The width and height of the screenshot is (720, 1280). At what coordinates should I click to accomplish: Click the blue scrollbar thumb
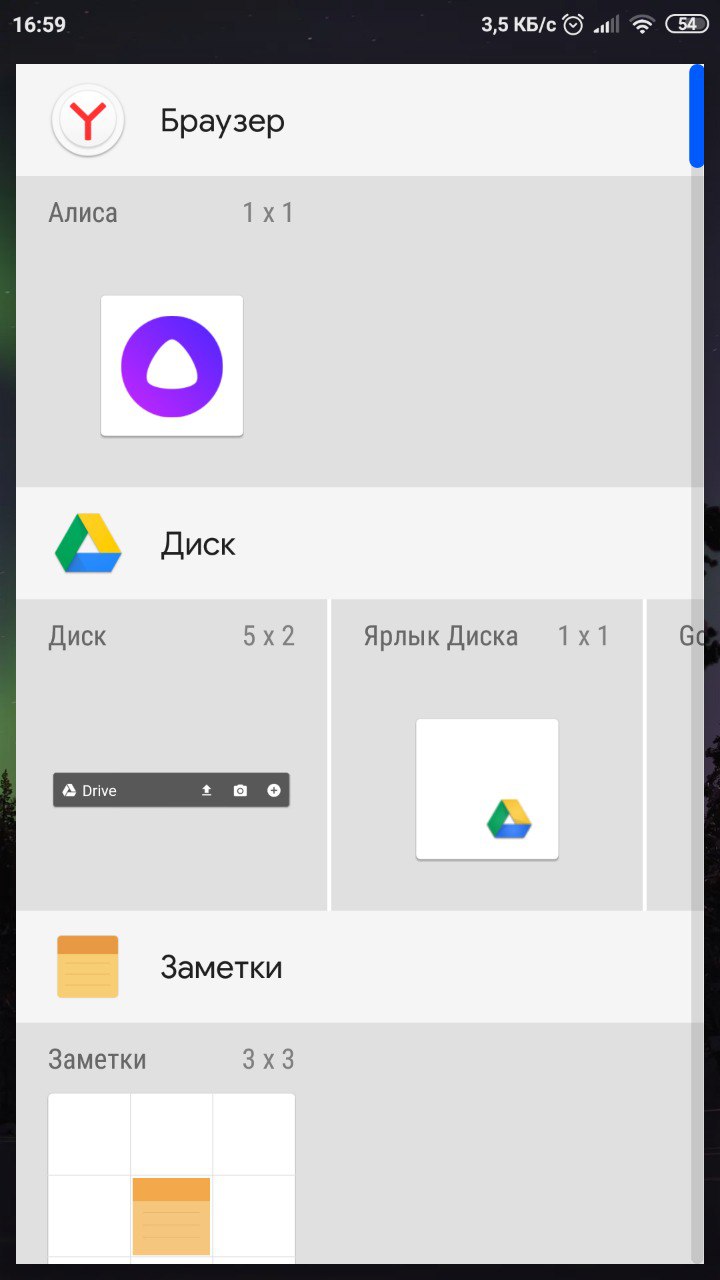point(697,115)
